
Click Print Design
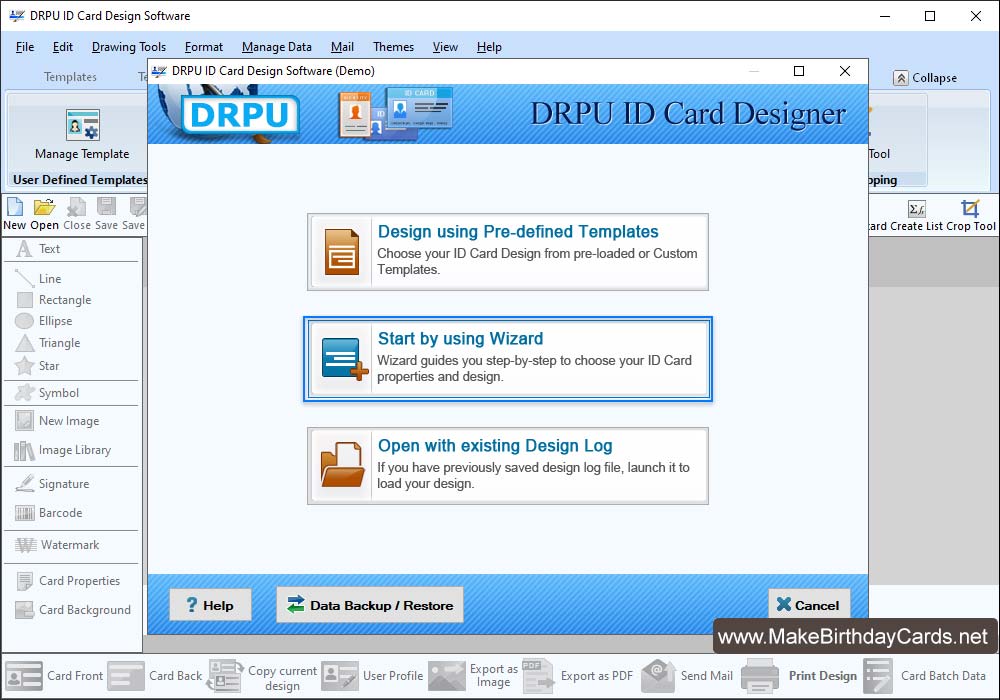tap(800, 676)
